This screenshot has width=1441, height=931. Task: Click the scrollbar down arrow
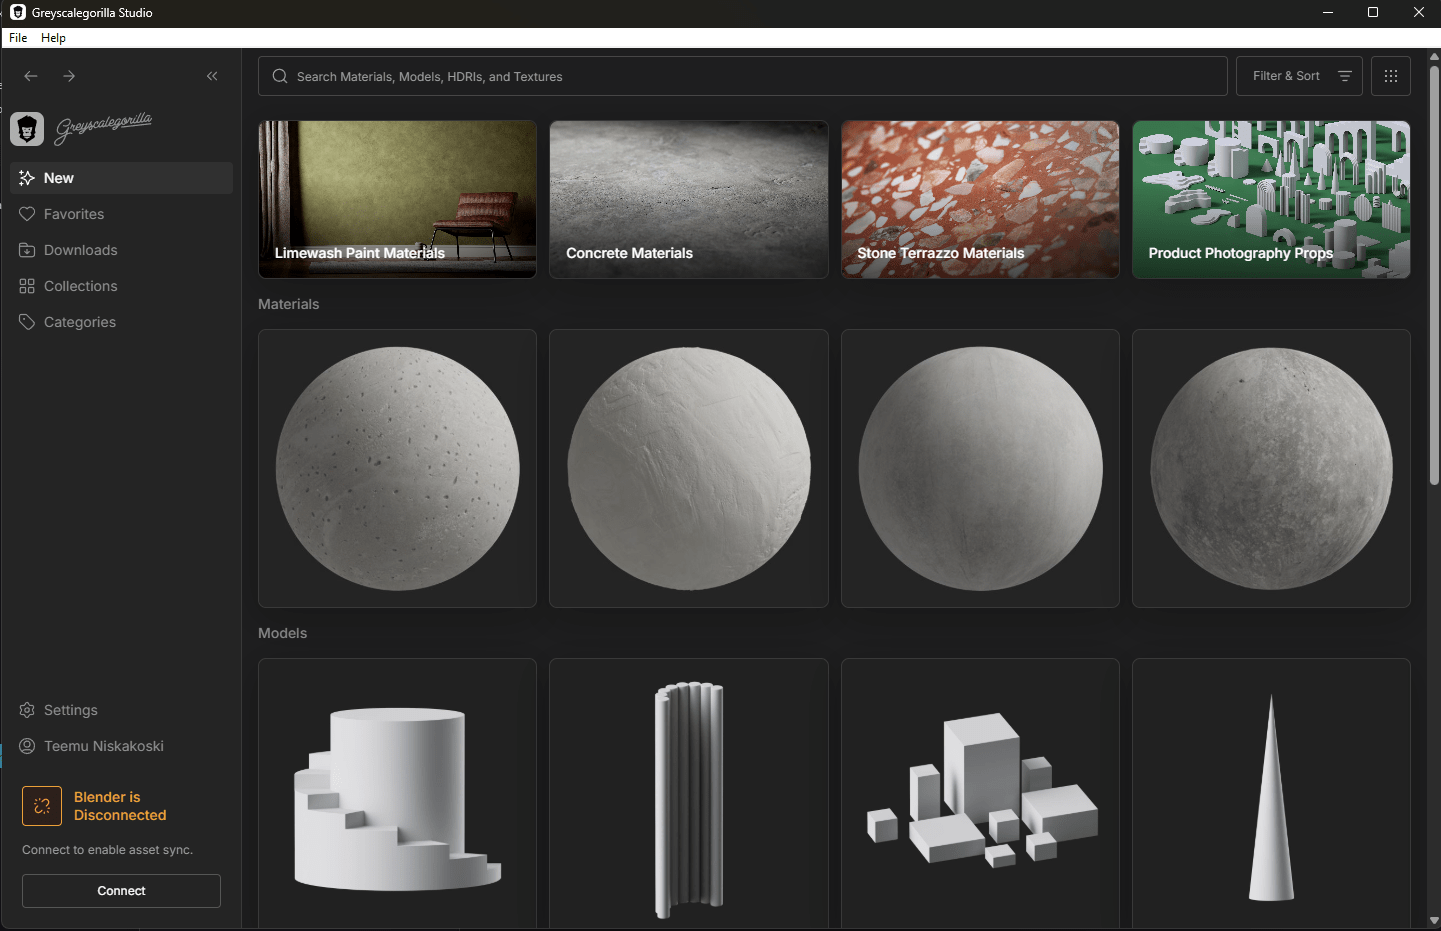(x=1434, y=921)
